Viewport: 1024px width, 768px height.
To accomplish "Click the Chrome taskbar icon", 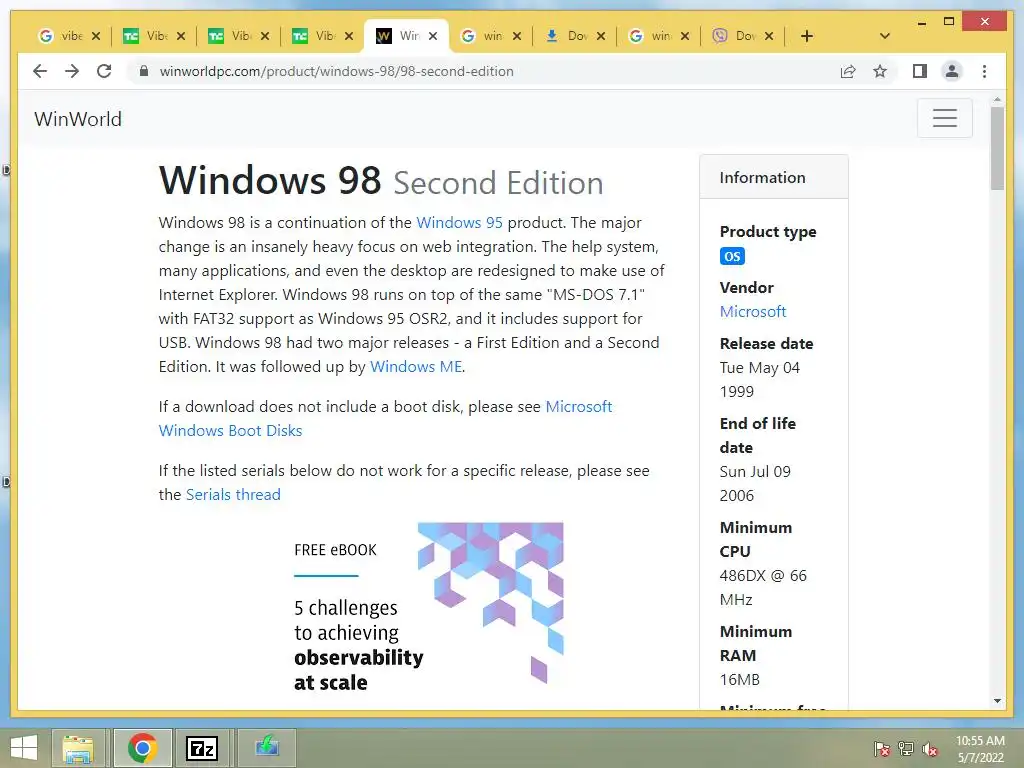I will [142, 748].
